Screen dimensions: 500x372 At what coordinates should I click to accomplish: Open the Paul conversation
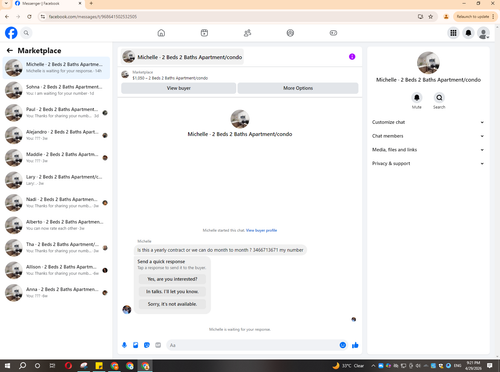56,113
